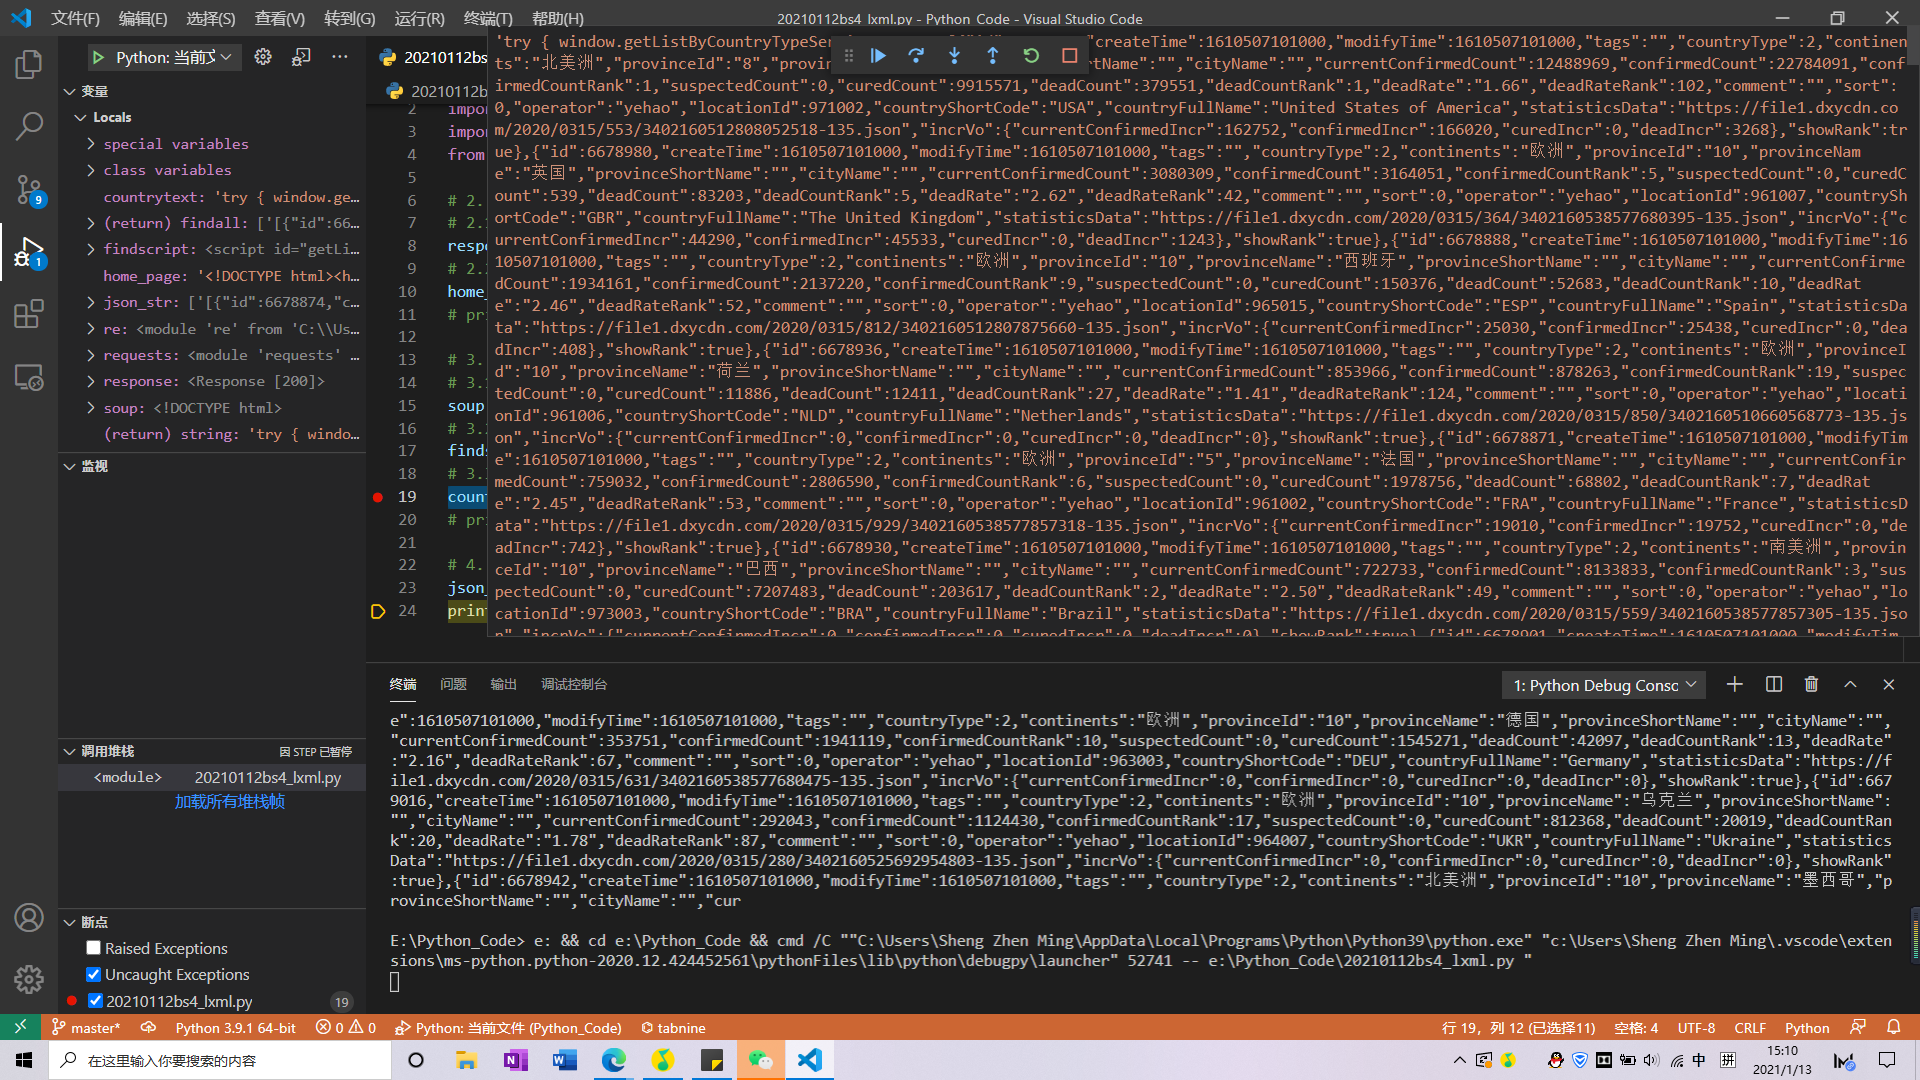This screenshot has width=1920, height=1080.
Task: Click Python 3.9.1 64-bit interpreter selector
Action: click(235, 1028)
